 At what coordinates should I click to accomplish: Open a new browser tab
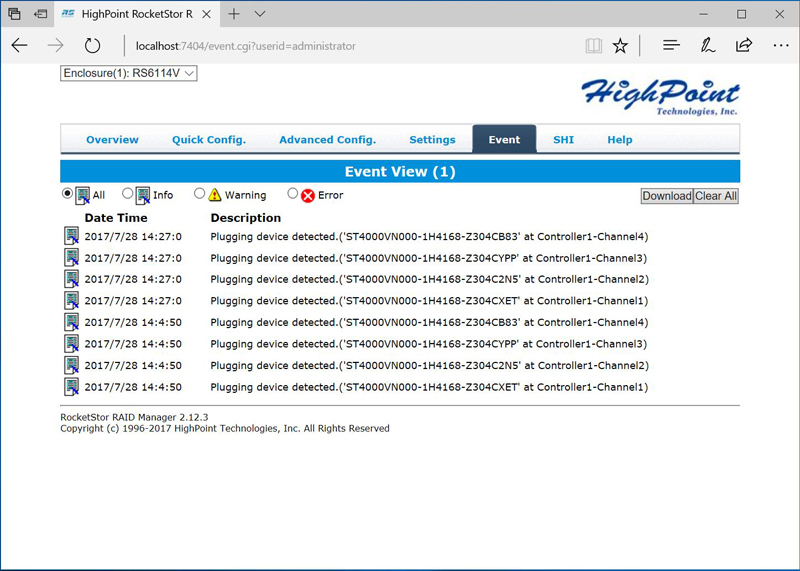point(234,14)
